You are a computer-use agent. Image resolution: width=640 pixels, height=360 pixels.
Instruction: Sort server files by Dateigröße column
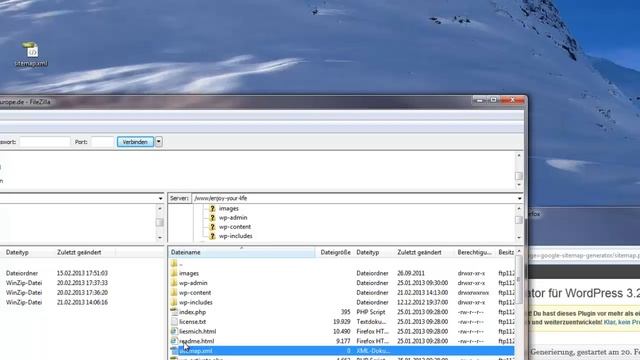pyautogui.click(x=334, y=252)
